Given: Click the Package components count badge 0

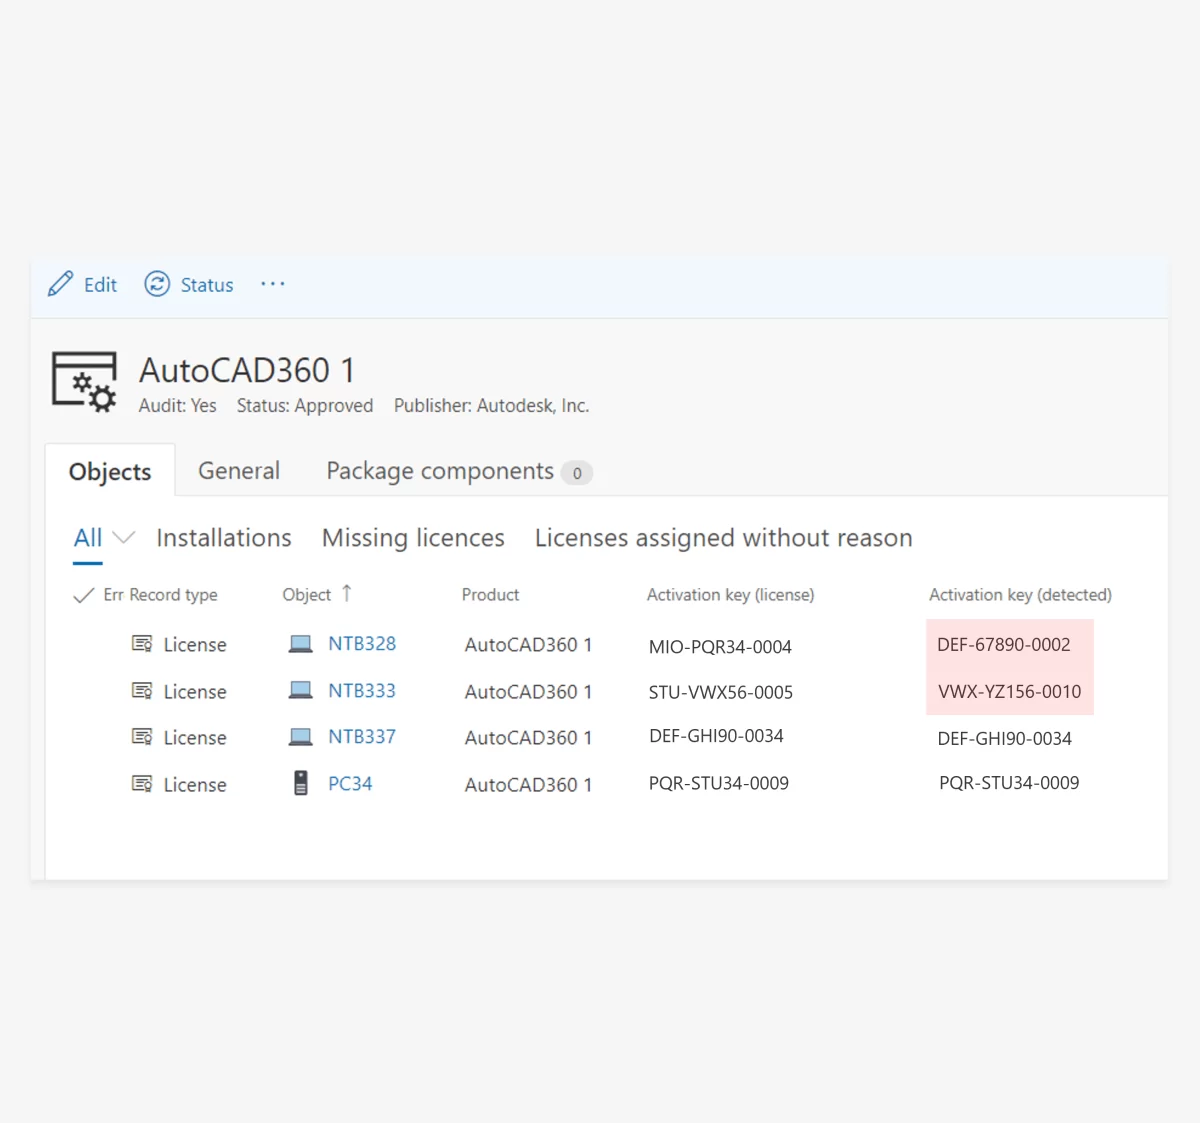Looking at the screenshot, I should tap(577, 473).
